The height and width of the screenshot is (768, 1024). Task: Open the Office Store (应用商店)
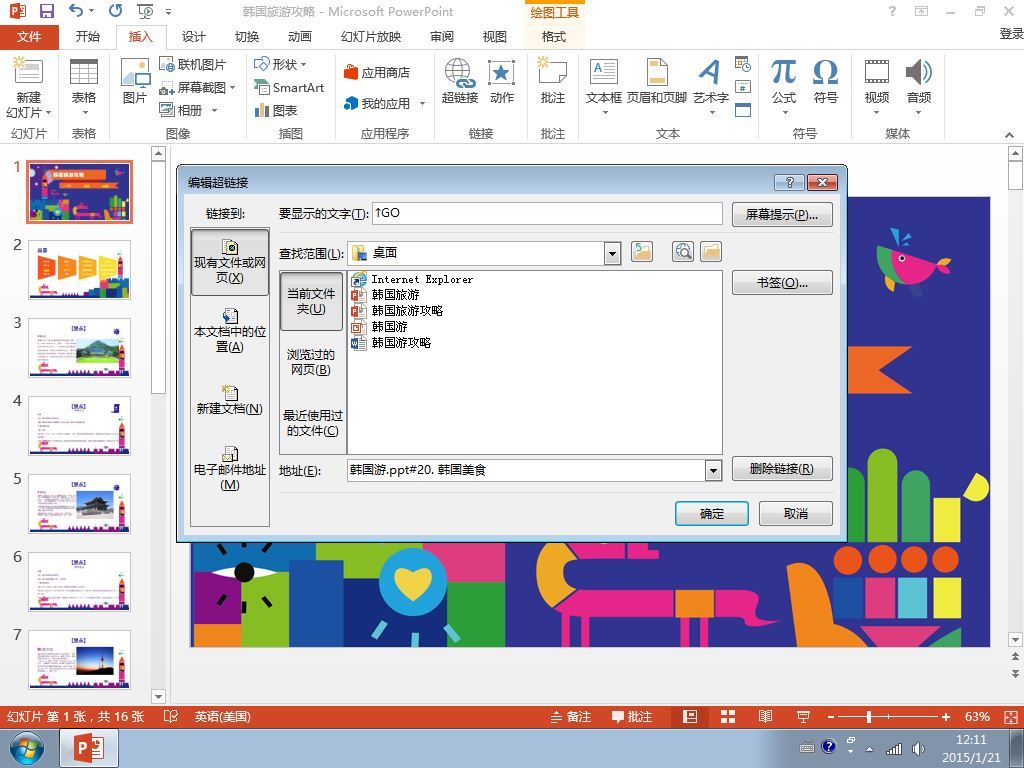(x=377, y=72)
